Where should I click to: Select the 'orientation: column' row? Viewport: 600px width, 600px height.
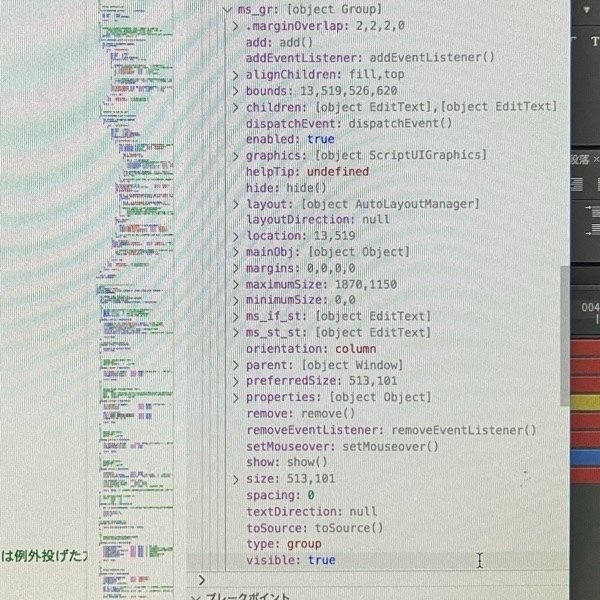[x=311, y=349]
